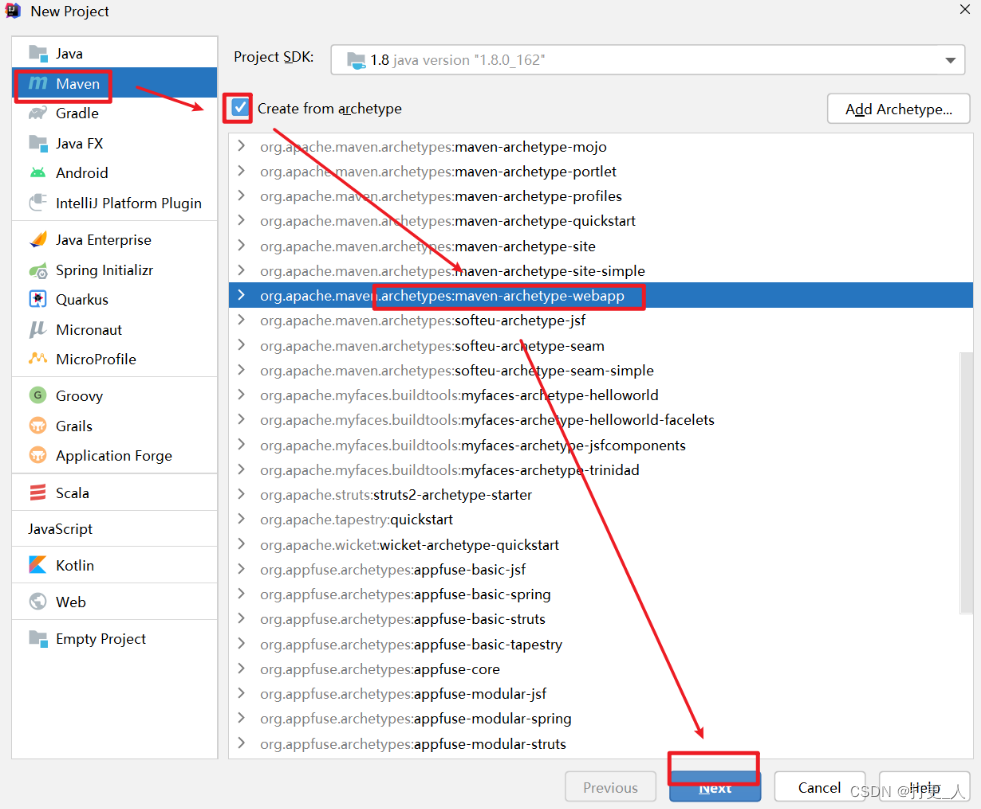Viewport: 981px width, 809px height.
Task: Select Gradle label in project types
Action: (x=77, y=113)
